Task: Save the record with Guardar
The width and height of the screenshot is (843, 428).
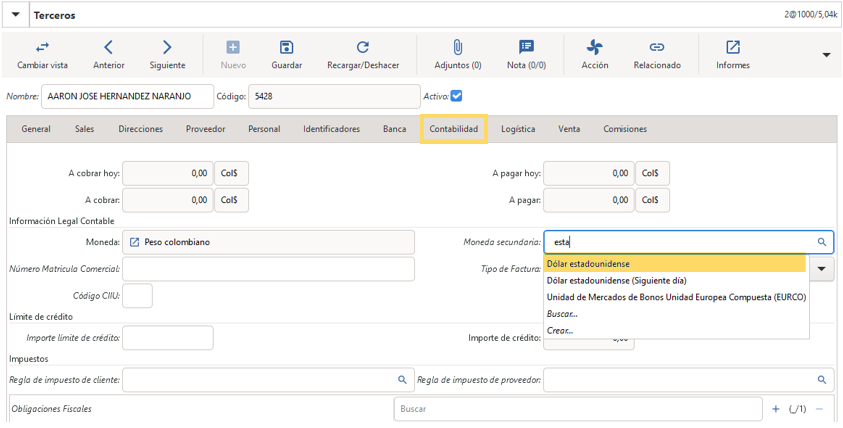Action: click(287, 48)
